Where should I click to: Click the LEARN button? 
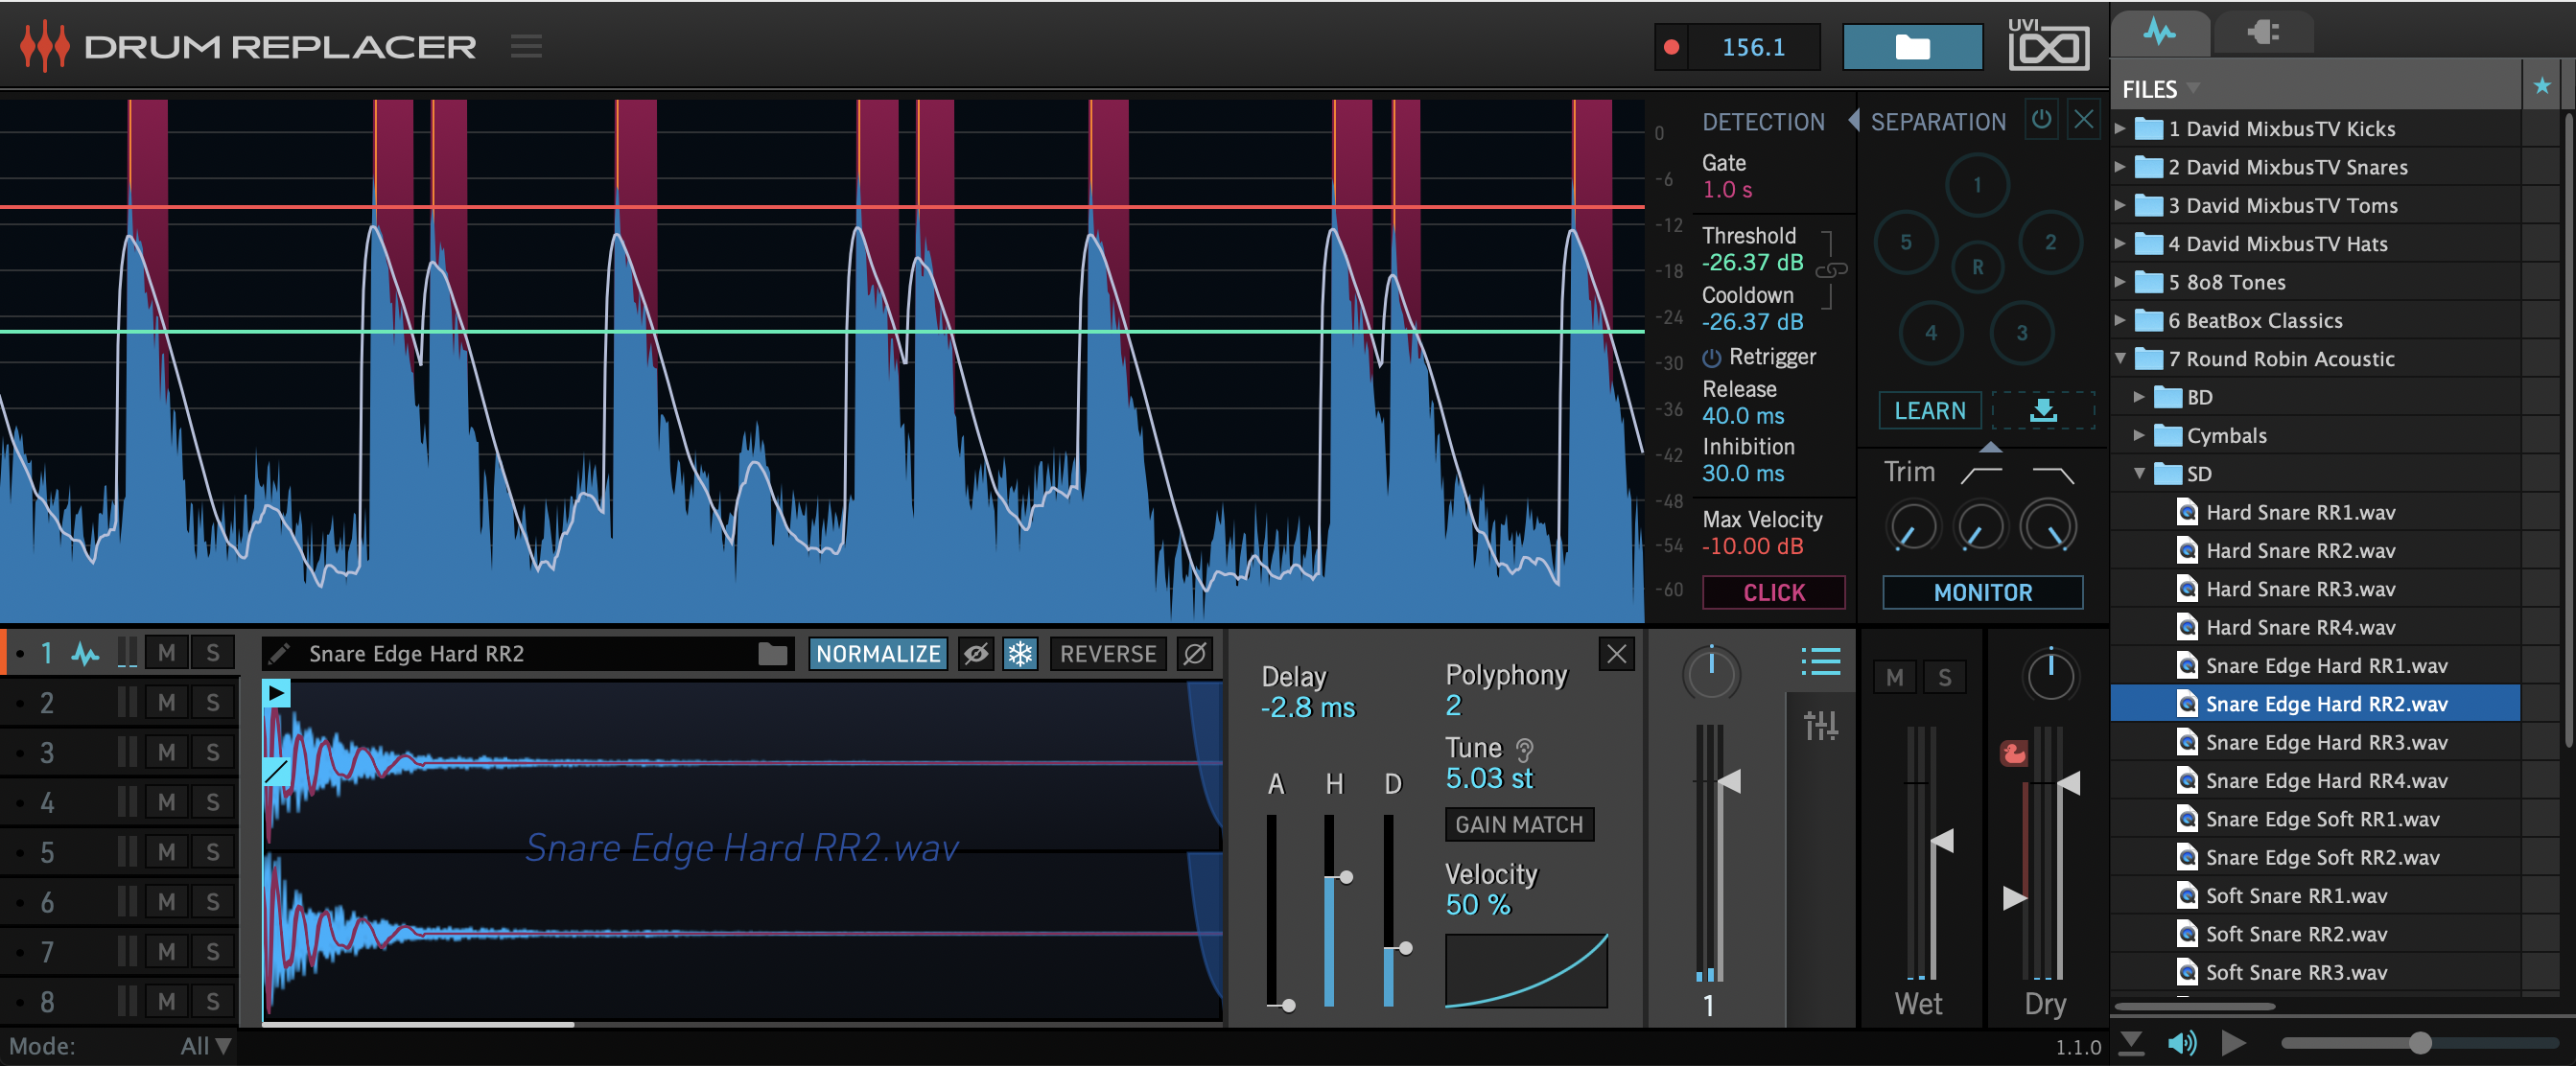1929,411
